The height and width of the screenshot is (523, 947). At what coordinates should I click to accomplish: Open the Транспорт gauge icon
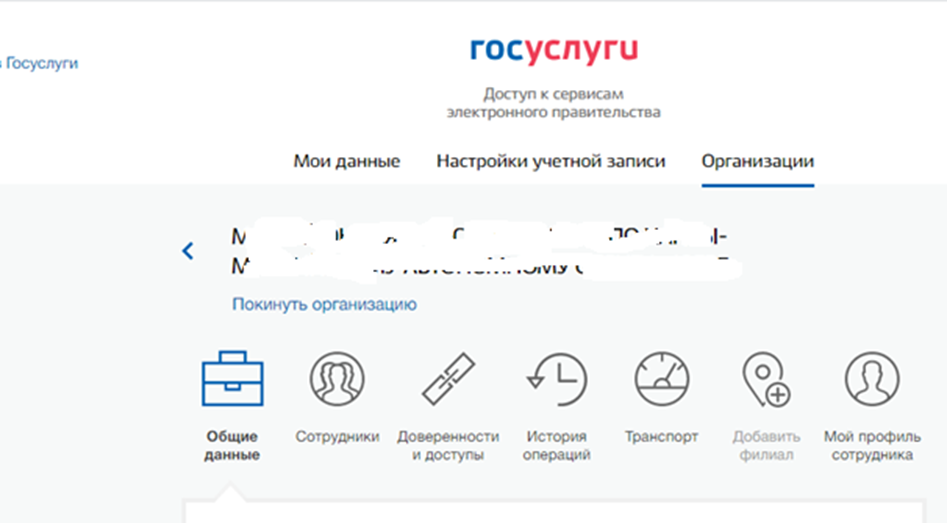point(662,379)
